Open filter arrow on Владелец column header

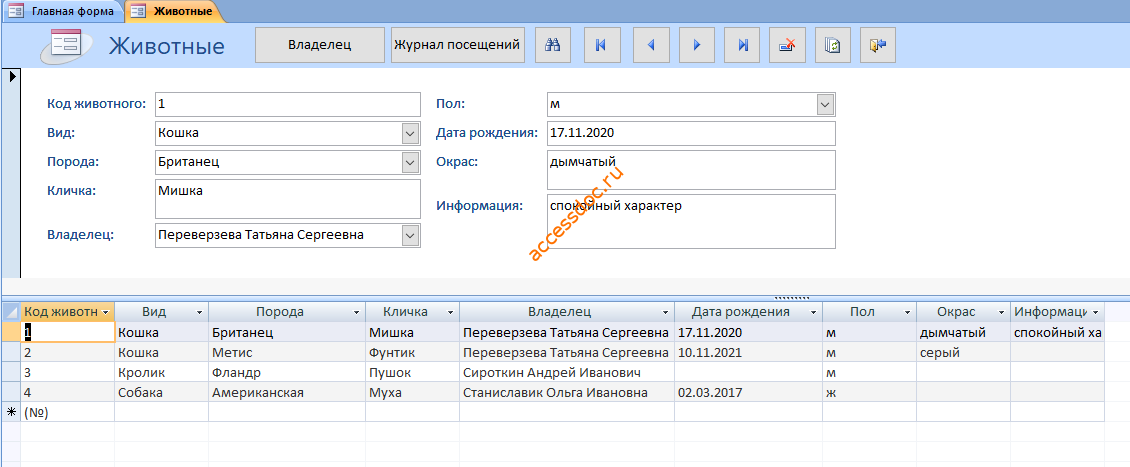[665, 313]
